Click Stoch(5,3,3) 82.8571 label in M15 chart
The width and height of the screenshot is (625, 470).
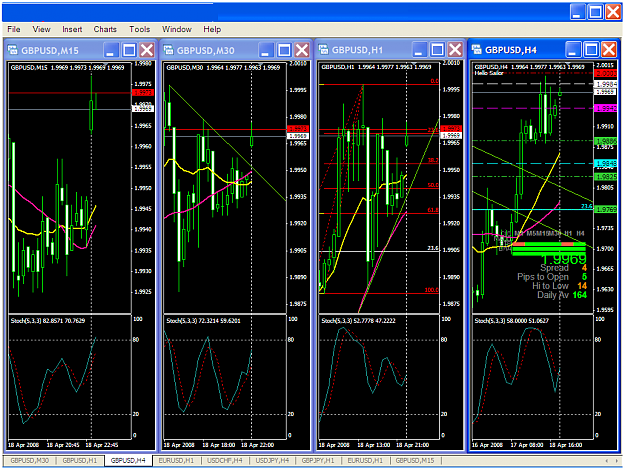[48, 321]
